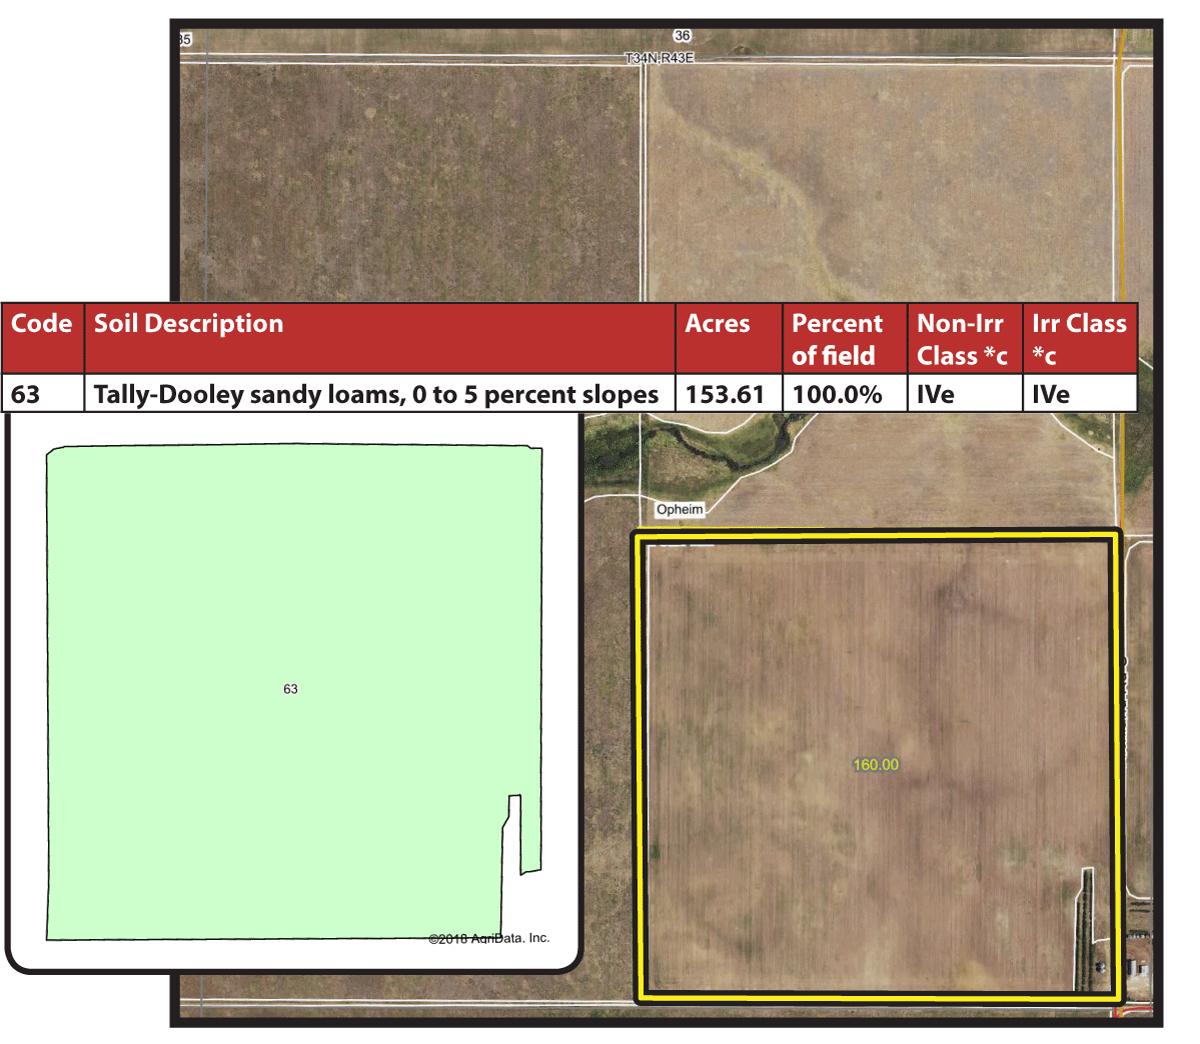This screenshot has width=1200, height=1044.
Task: Select the 100.0% percent of field cell
Action: point(837,395)
